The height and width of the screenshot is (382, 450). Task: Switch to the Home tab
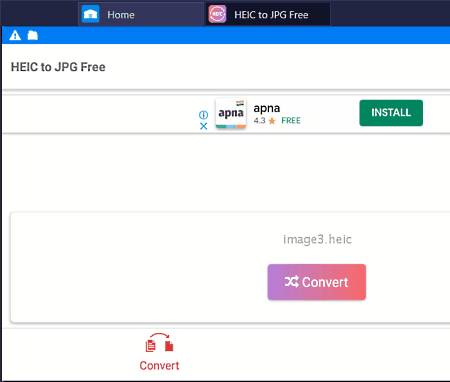pos(141,14)
